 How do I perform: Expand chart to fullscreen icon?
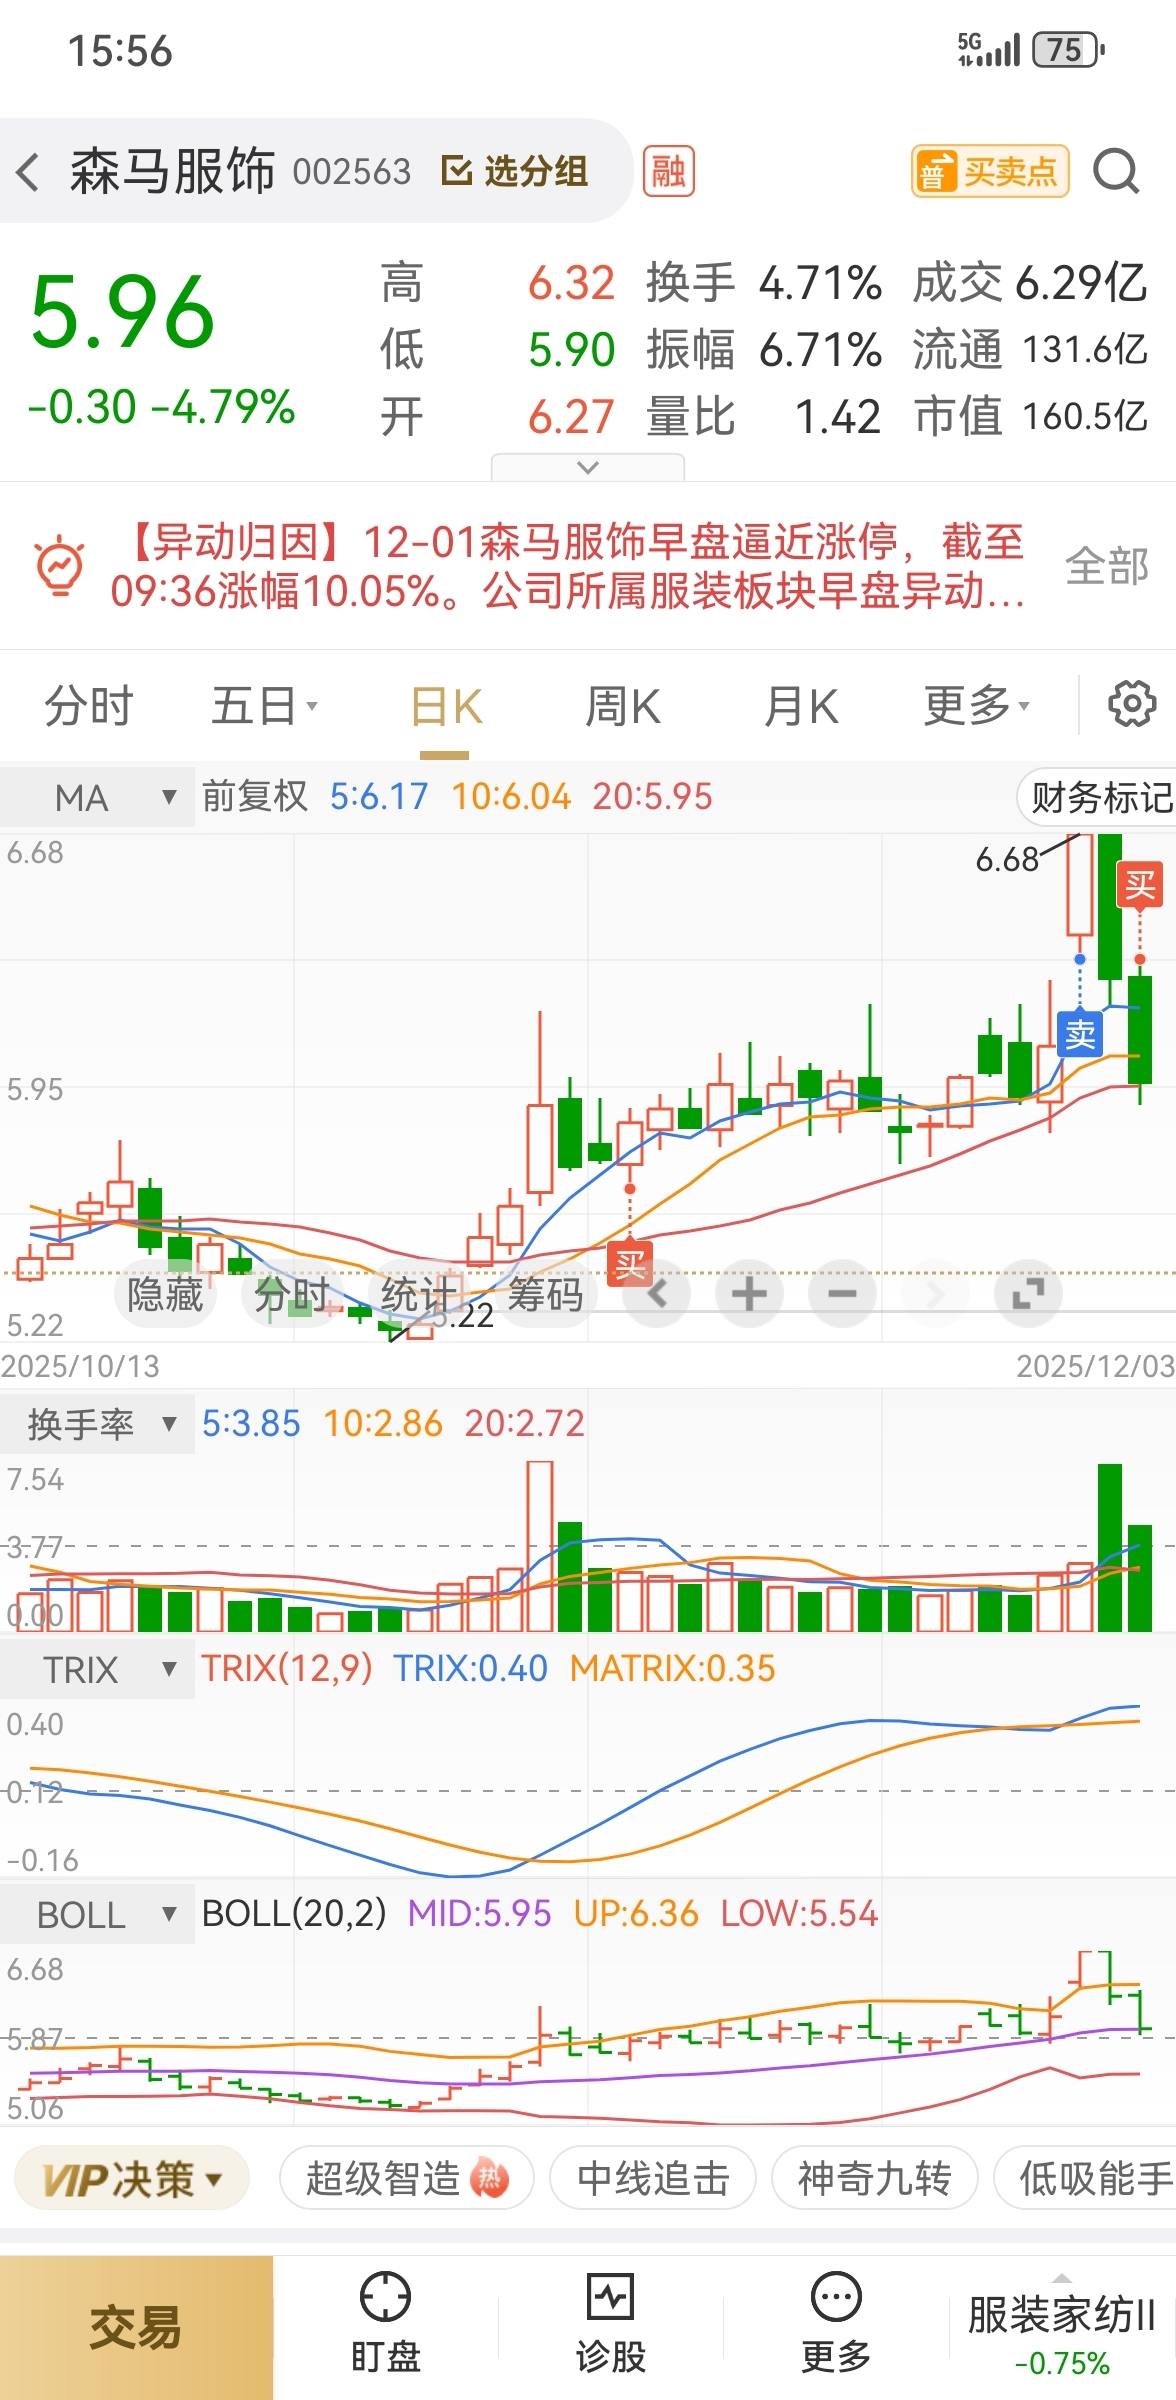coord(1028,1294)
